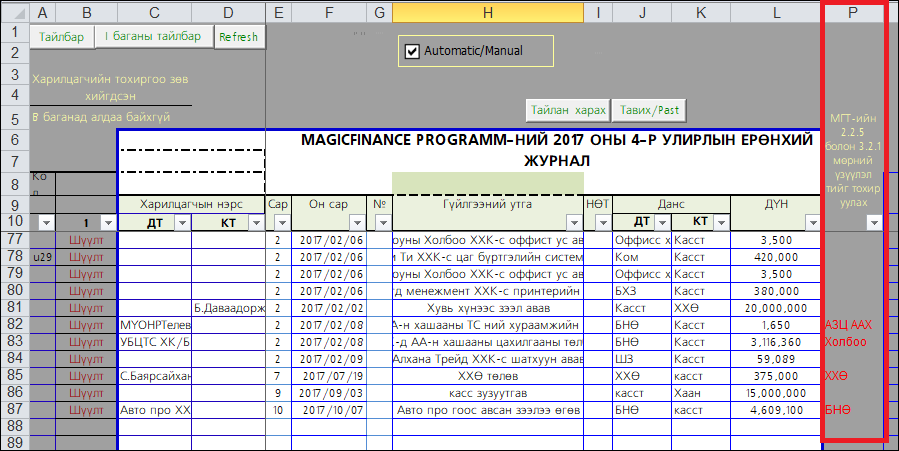Select column H header
Image resolution: width=899 pixels, height=451 pixels.
[487, 11]
